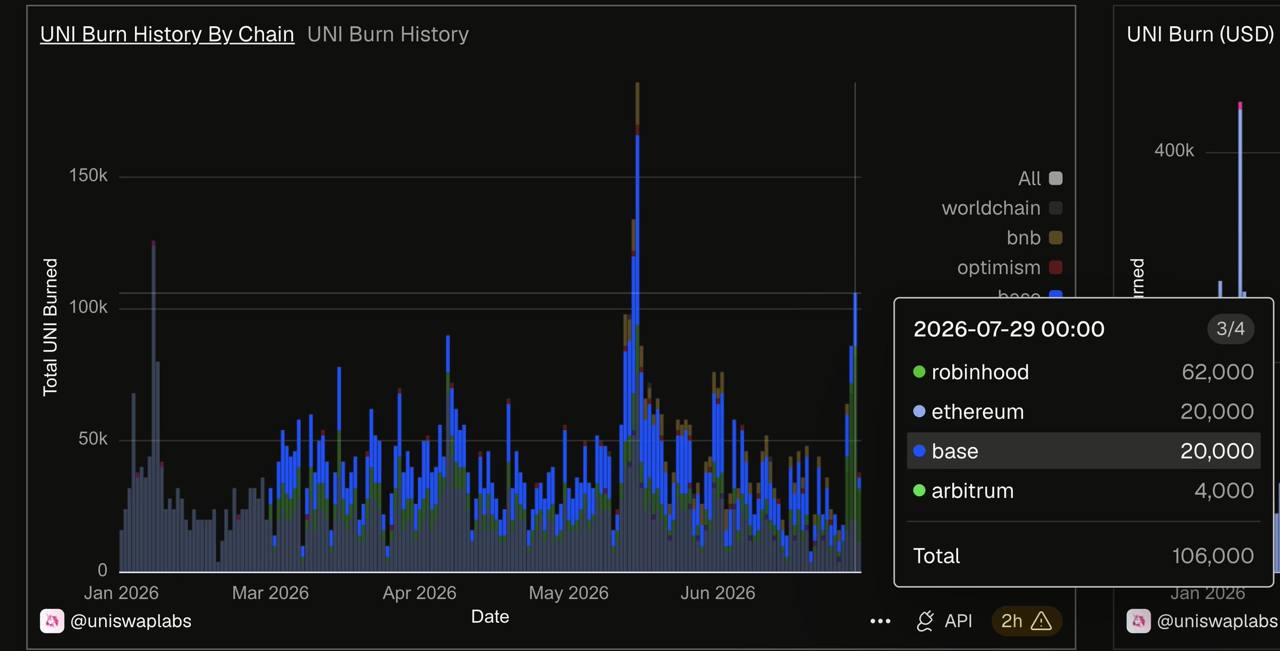The image size is (1280, 651).
Task: Click the Apr 2026 x-axis label
Action: coord(419,593)
